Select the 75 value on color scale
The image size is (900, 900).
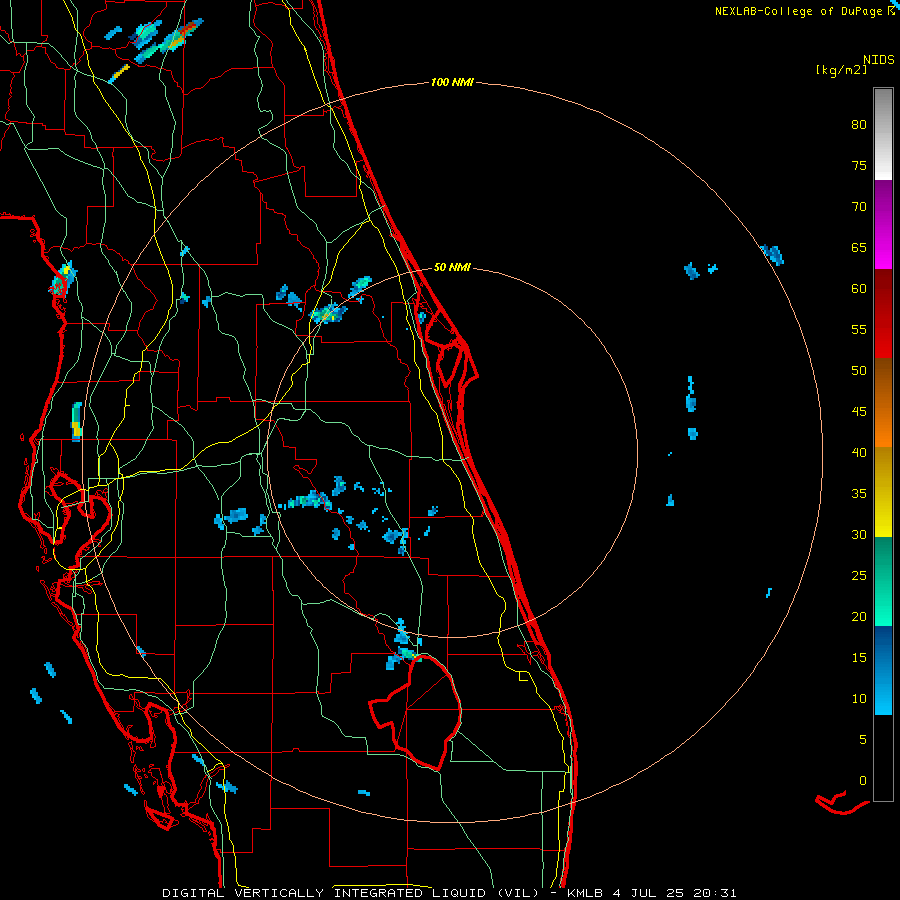click(859, 166)
